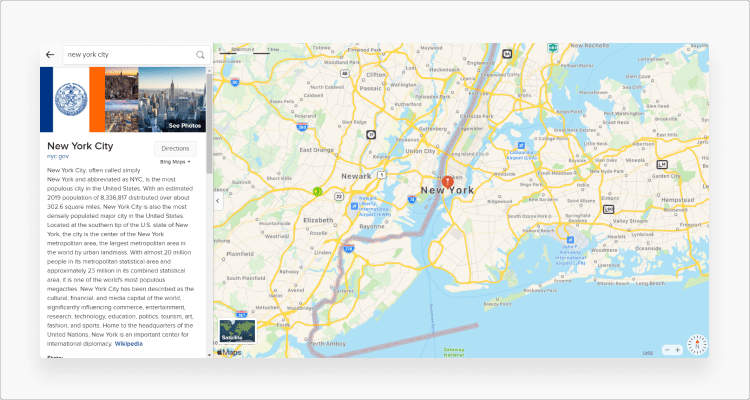Click the green shield near New Rochelle
Screen dimensions: 750x400
[x=552, y=47]
